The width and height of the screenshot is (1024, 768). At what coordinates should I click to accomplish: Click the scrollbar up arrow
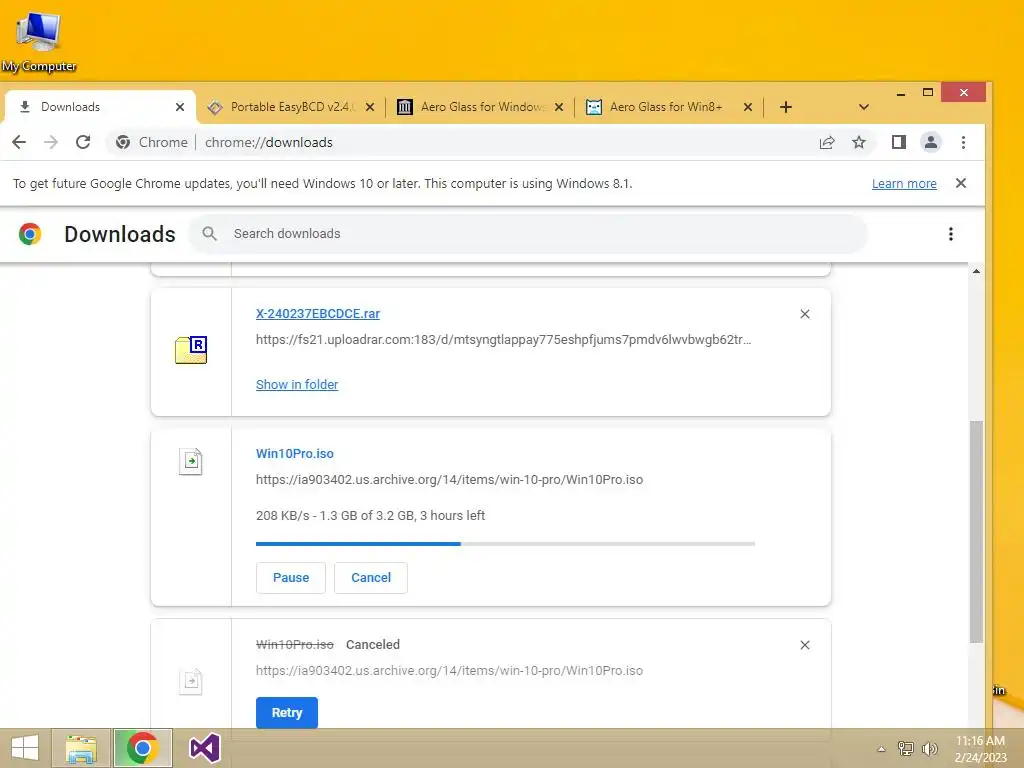(976, 270)
